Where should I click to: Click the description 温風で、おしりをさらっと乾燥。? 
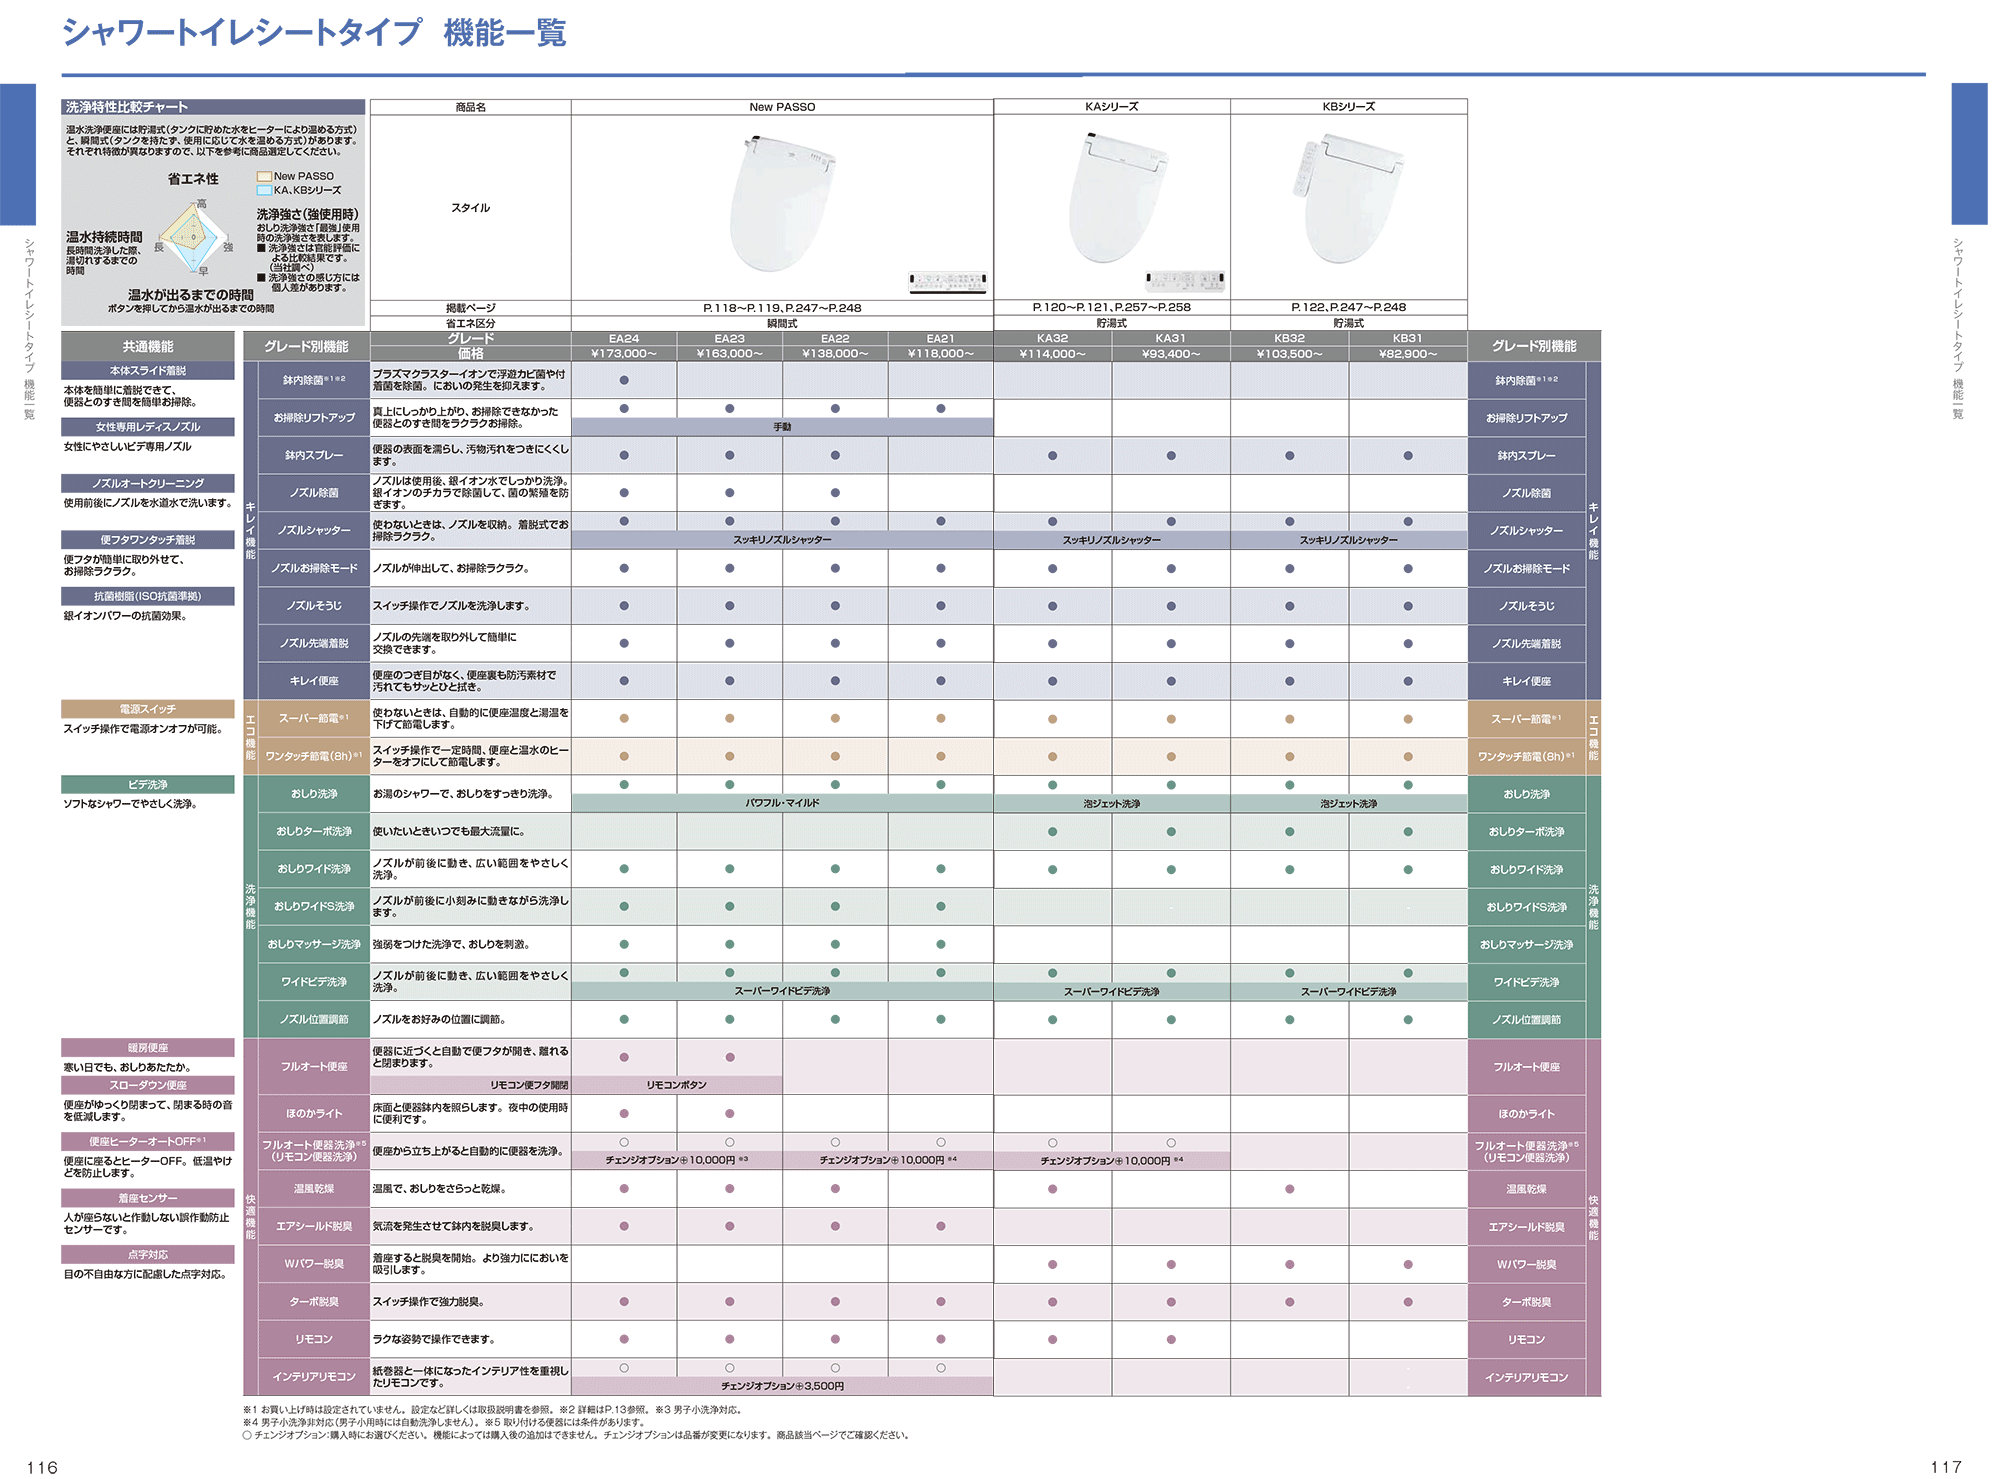pyautogui.click(x=440, y=1189)
